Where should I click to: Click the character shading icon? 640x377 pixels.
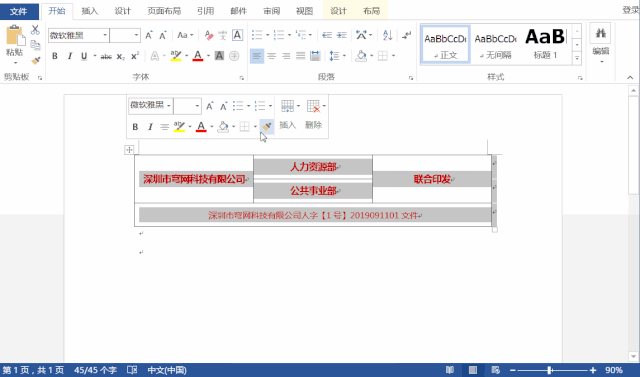[219, 56]
